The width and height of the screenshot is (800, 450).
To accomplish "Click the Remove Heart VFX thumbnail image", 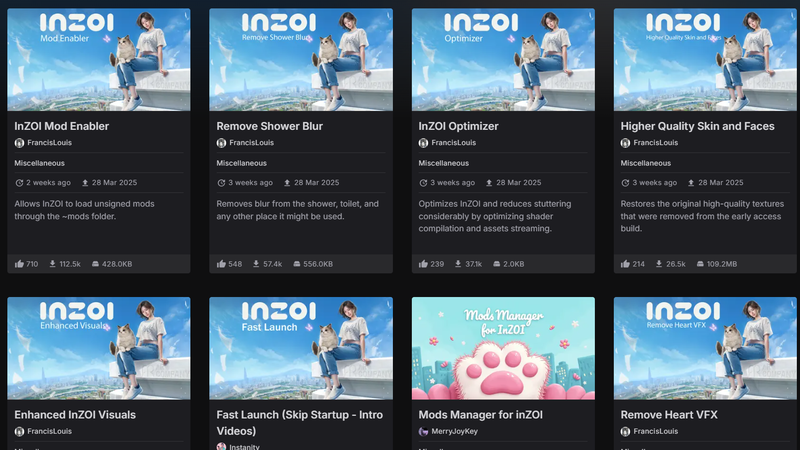I will (x=704, y=344).
